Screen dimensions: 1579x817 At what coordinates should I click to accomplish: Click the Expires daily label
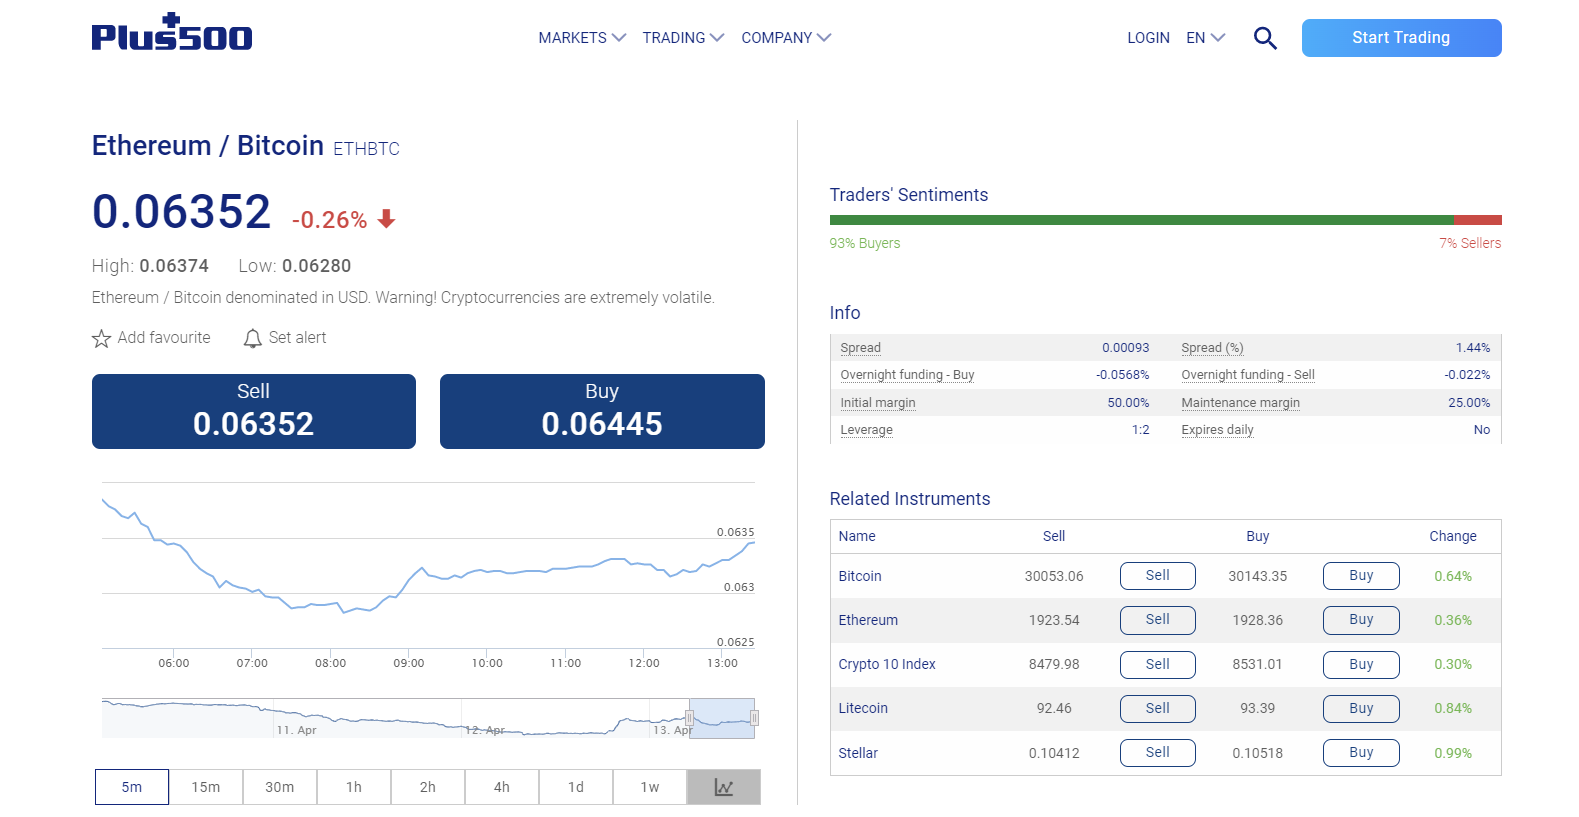click(x=1217, y=430)
